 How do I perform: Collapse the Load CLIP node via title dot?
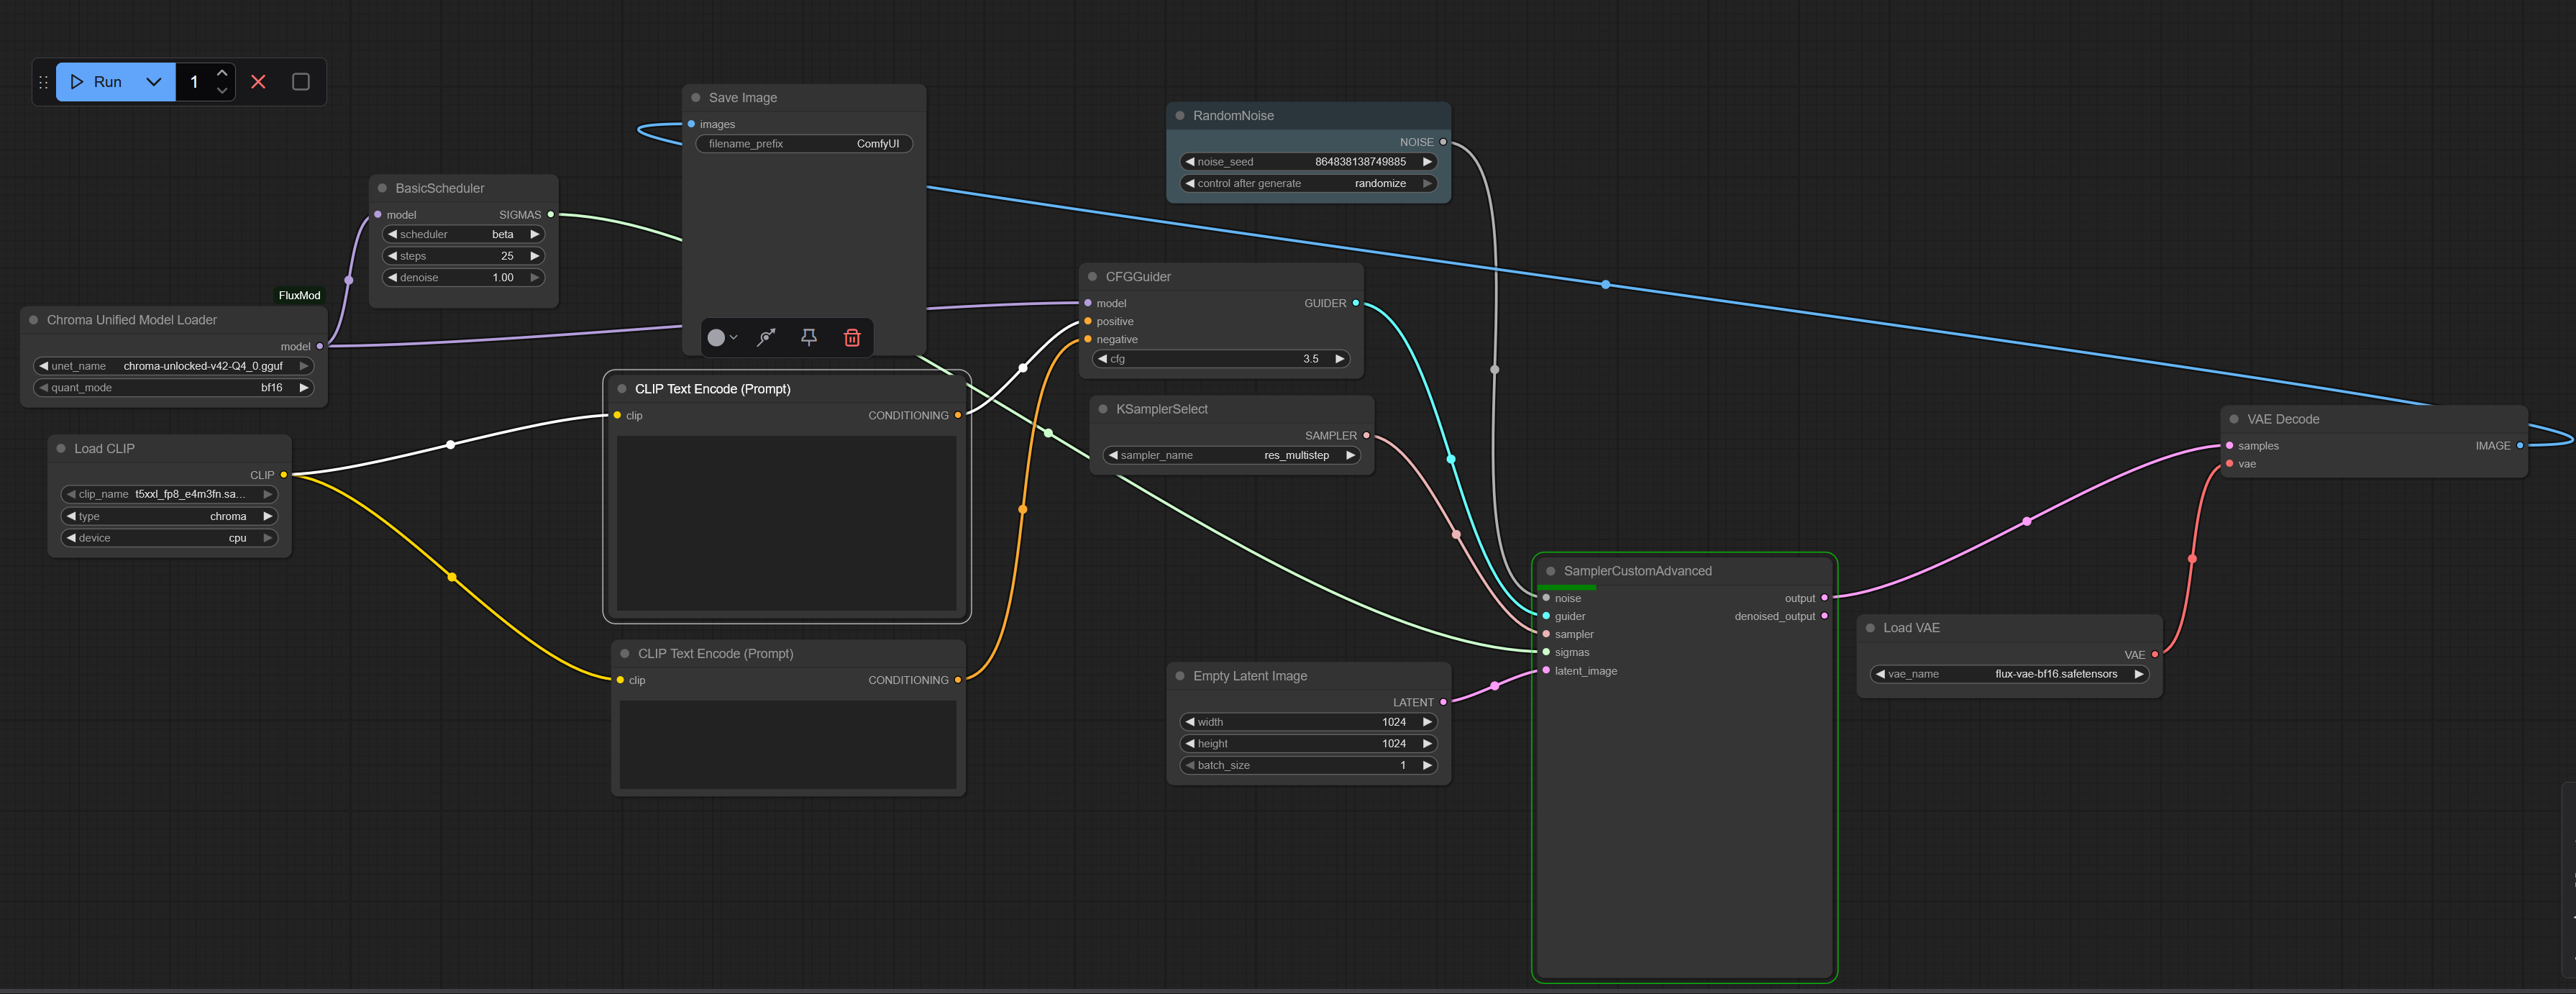coord(61,449)
